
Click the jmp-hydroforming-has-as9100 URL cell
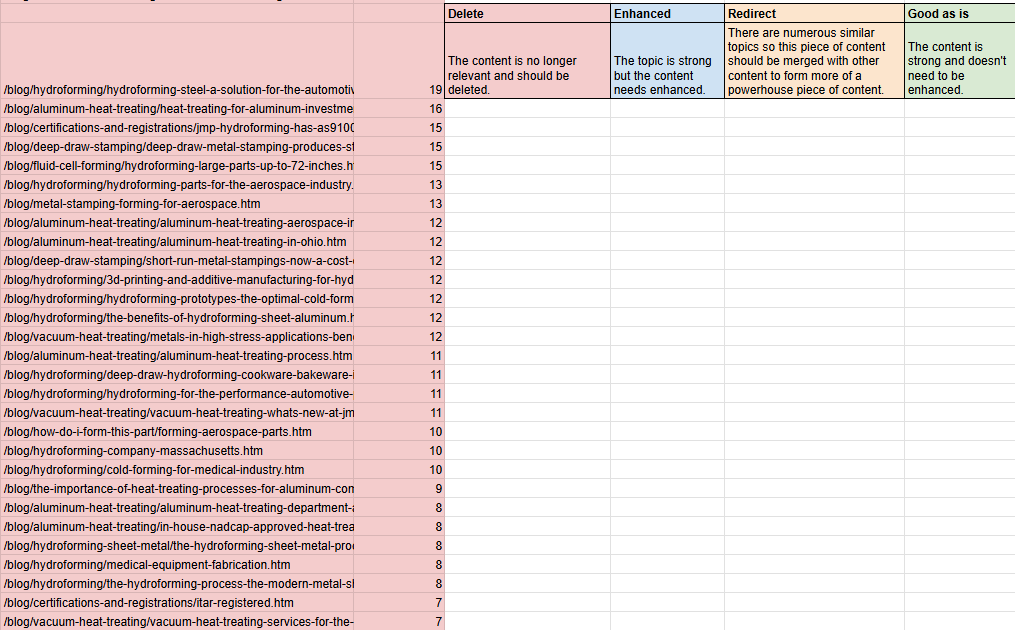(178, 128)
